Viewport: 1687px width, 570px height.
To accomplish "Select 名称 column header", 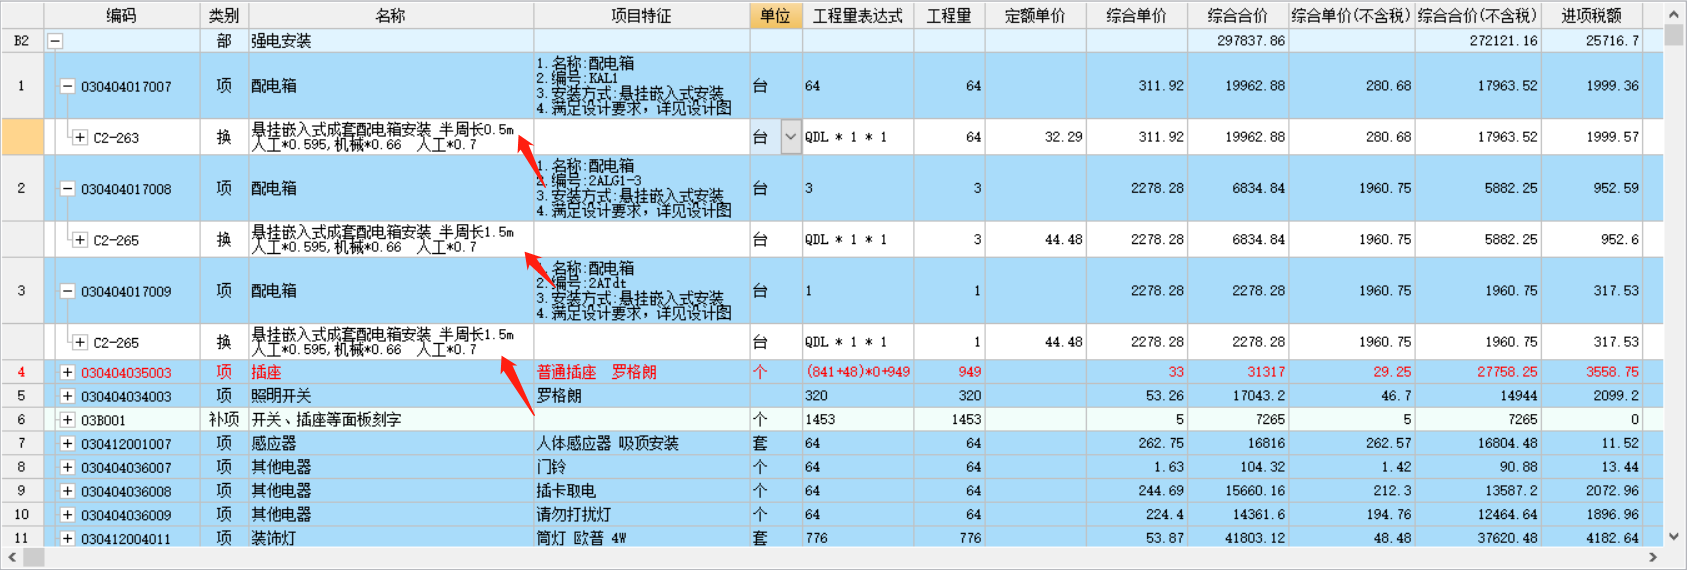I will coord(391,15).
